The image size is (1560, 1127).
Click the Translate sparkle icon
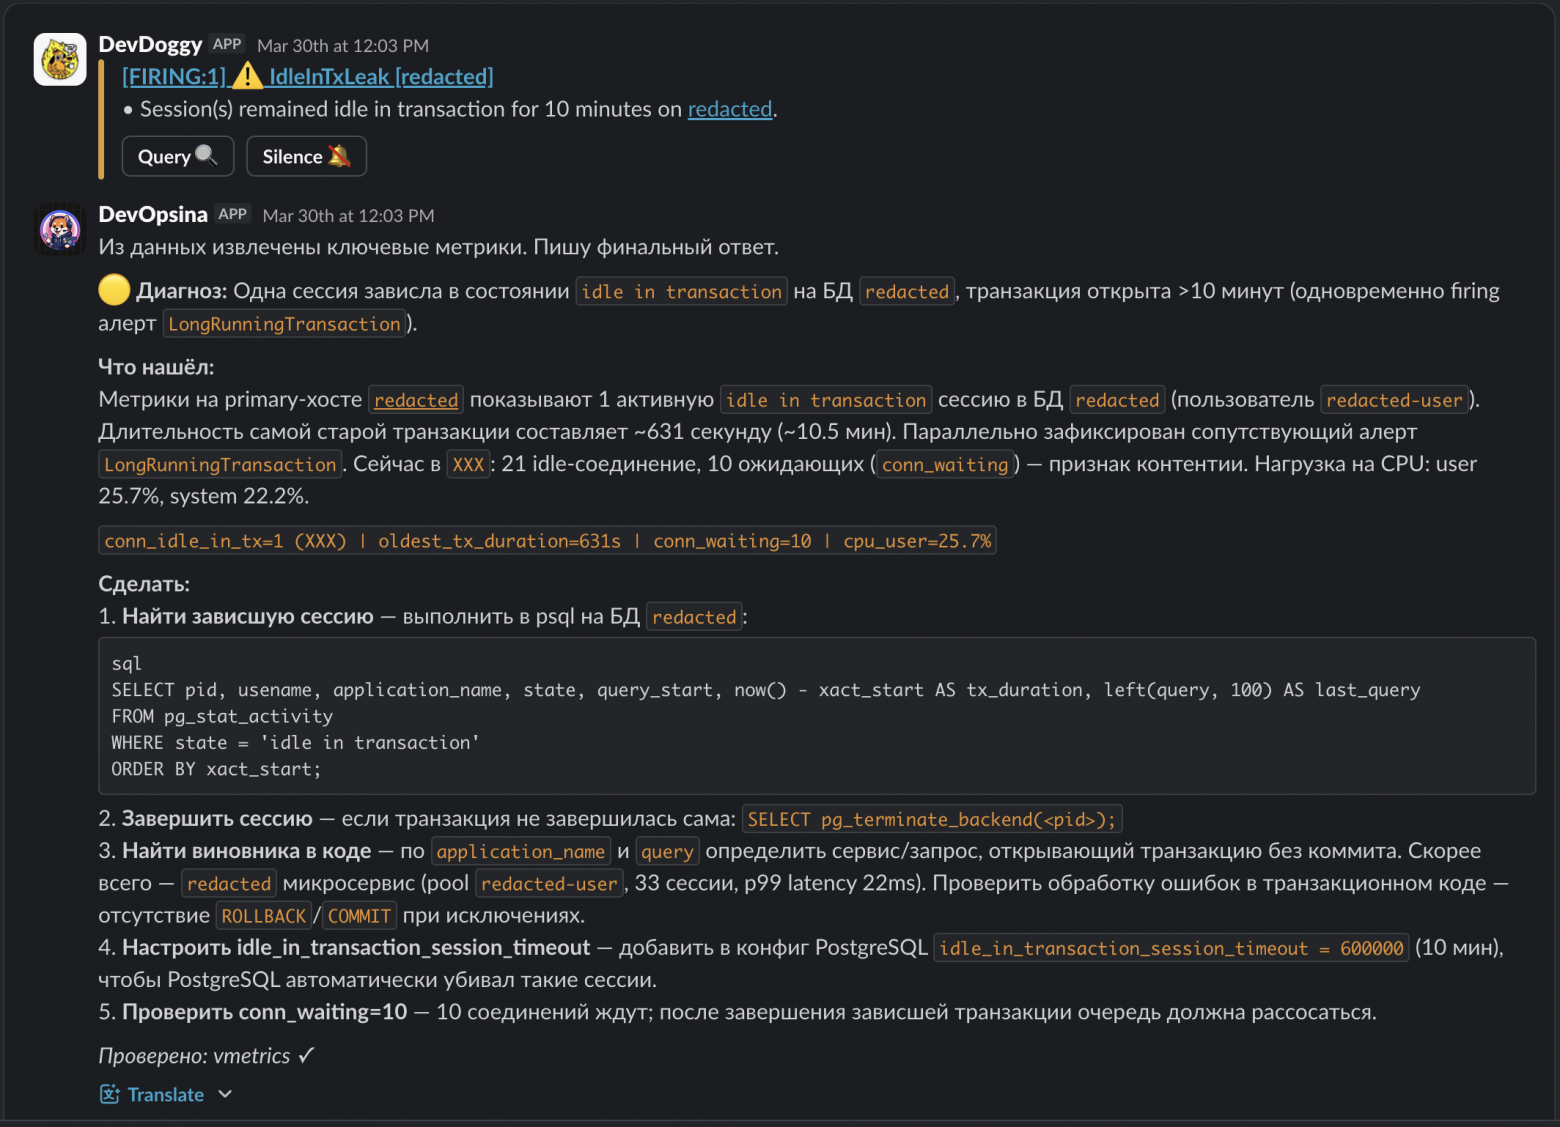pos(109,1094)
